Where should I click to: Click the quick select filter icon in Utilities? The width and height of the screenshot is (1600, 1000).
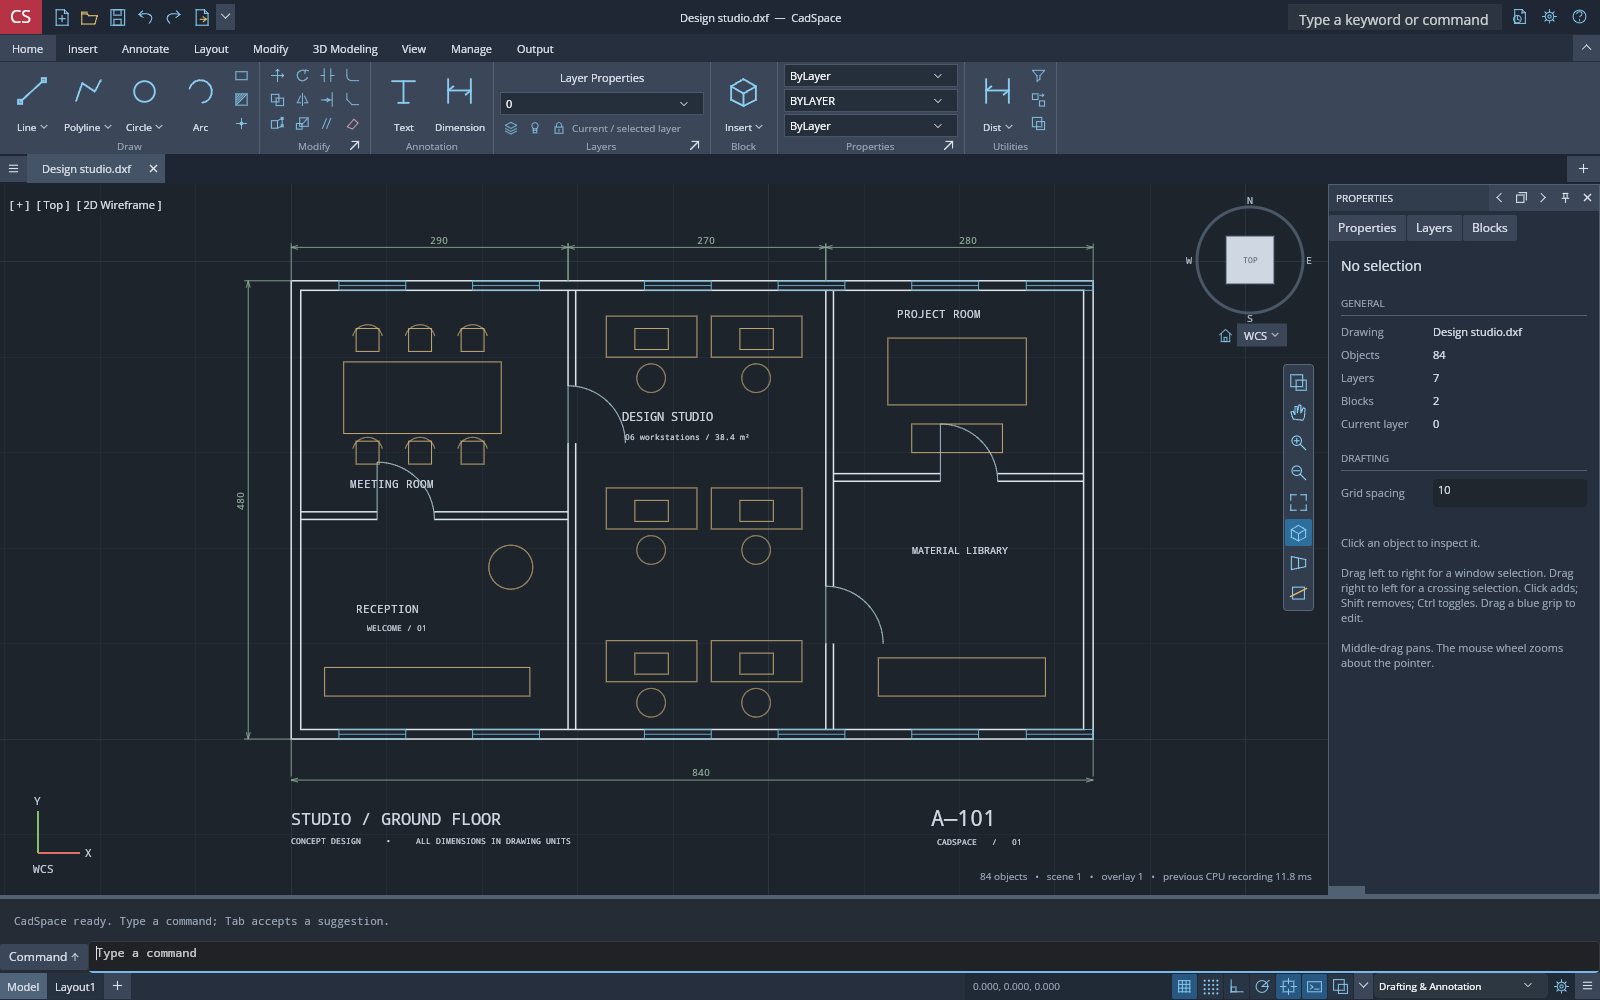pyautogui.click(x=1038, y=75)
